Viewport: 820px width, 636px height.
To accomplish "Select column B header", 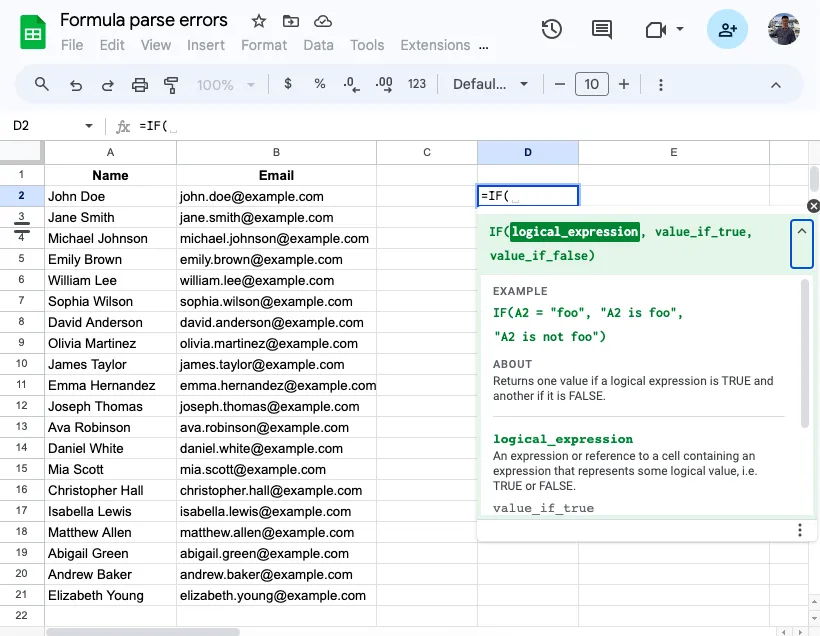I will point(276,152).
